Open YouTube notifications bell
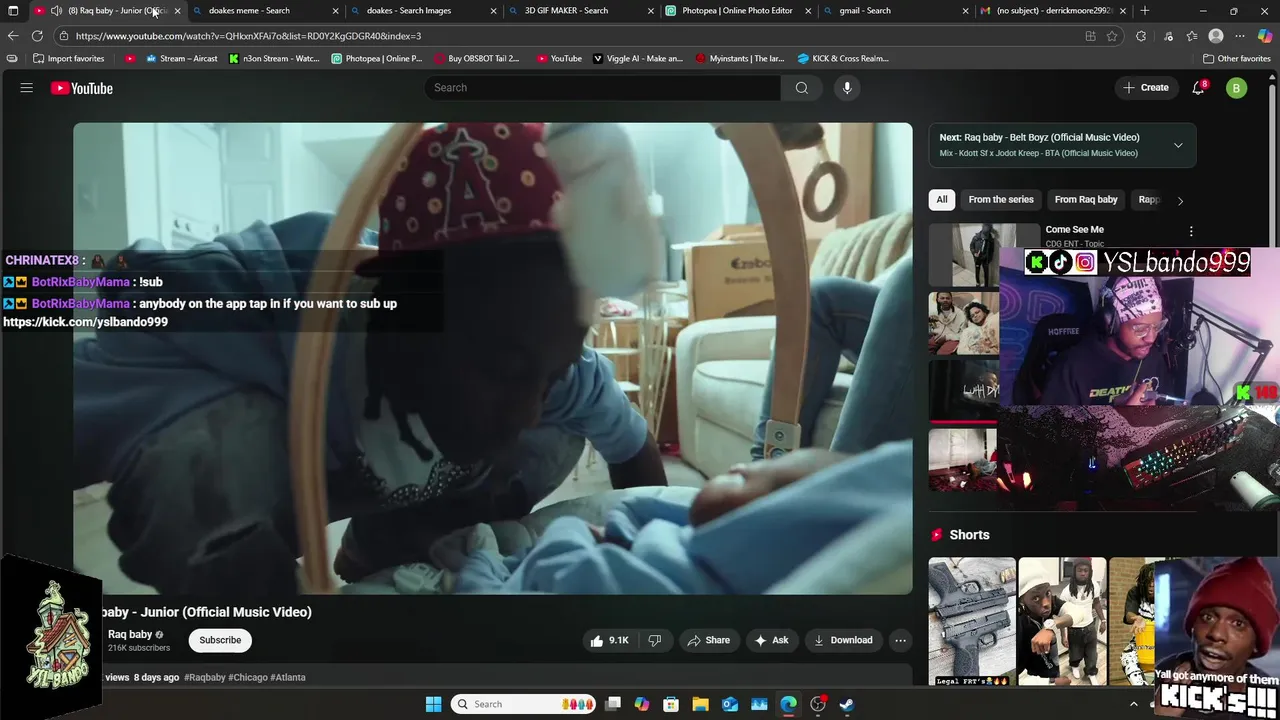Image resolution: width=1280 pixels, height=720 pixels. point(1198,88)
